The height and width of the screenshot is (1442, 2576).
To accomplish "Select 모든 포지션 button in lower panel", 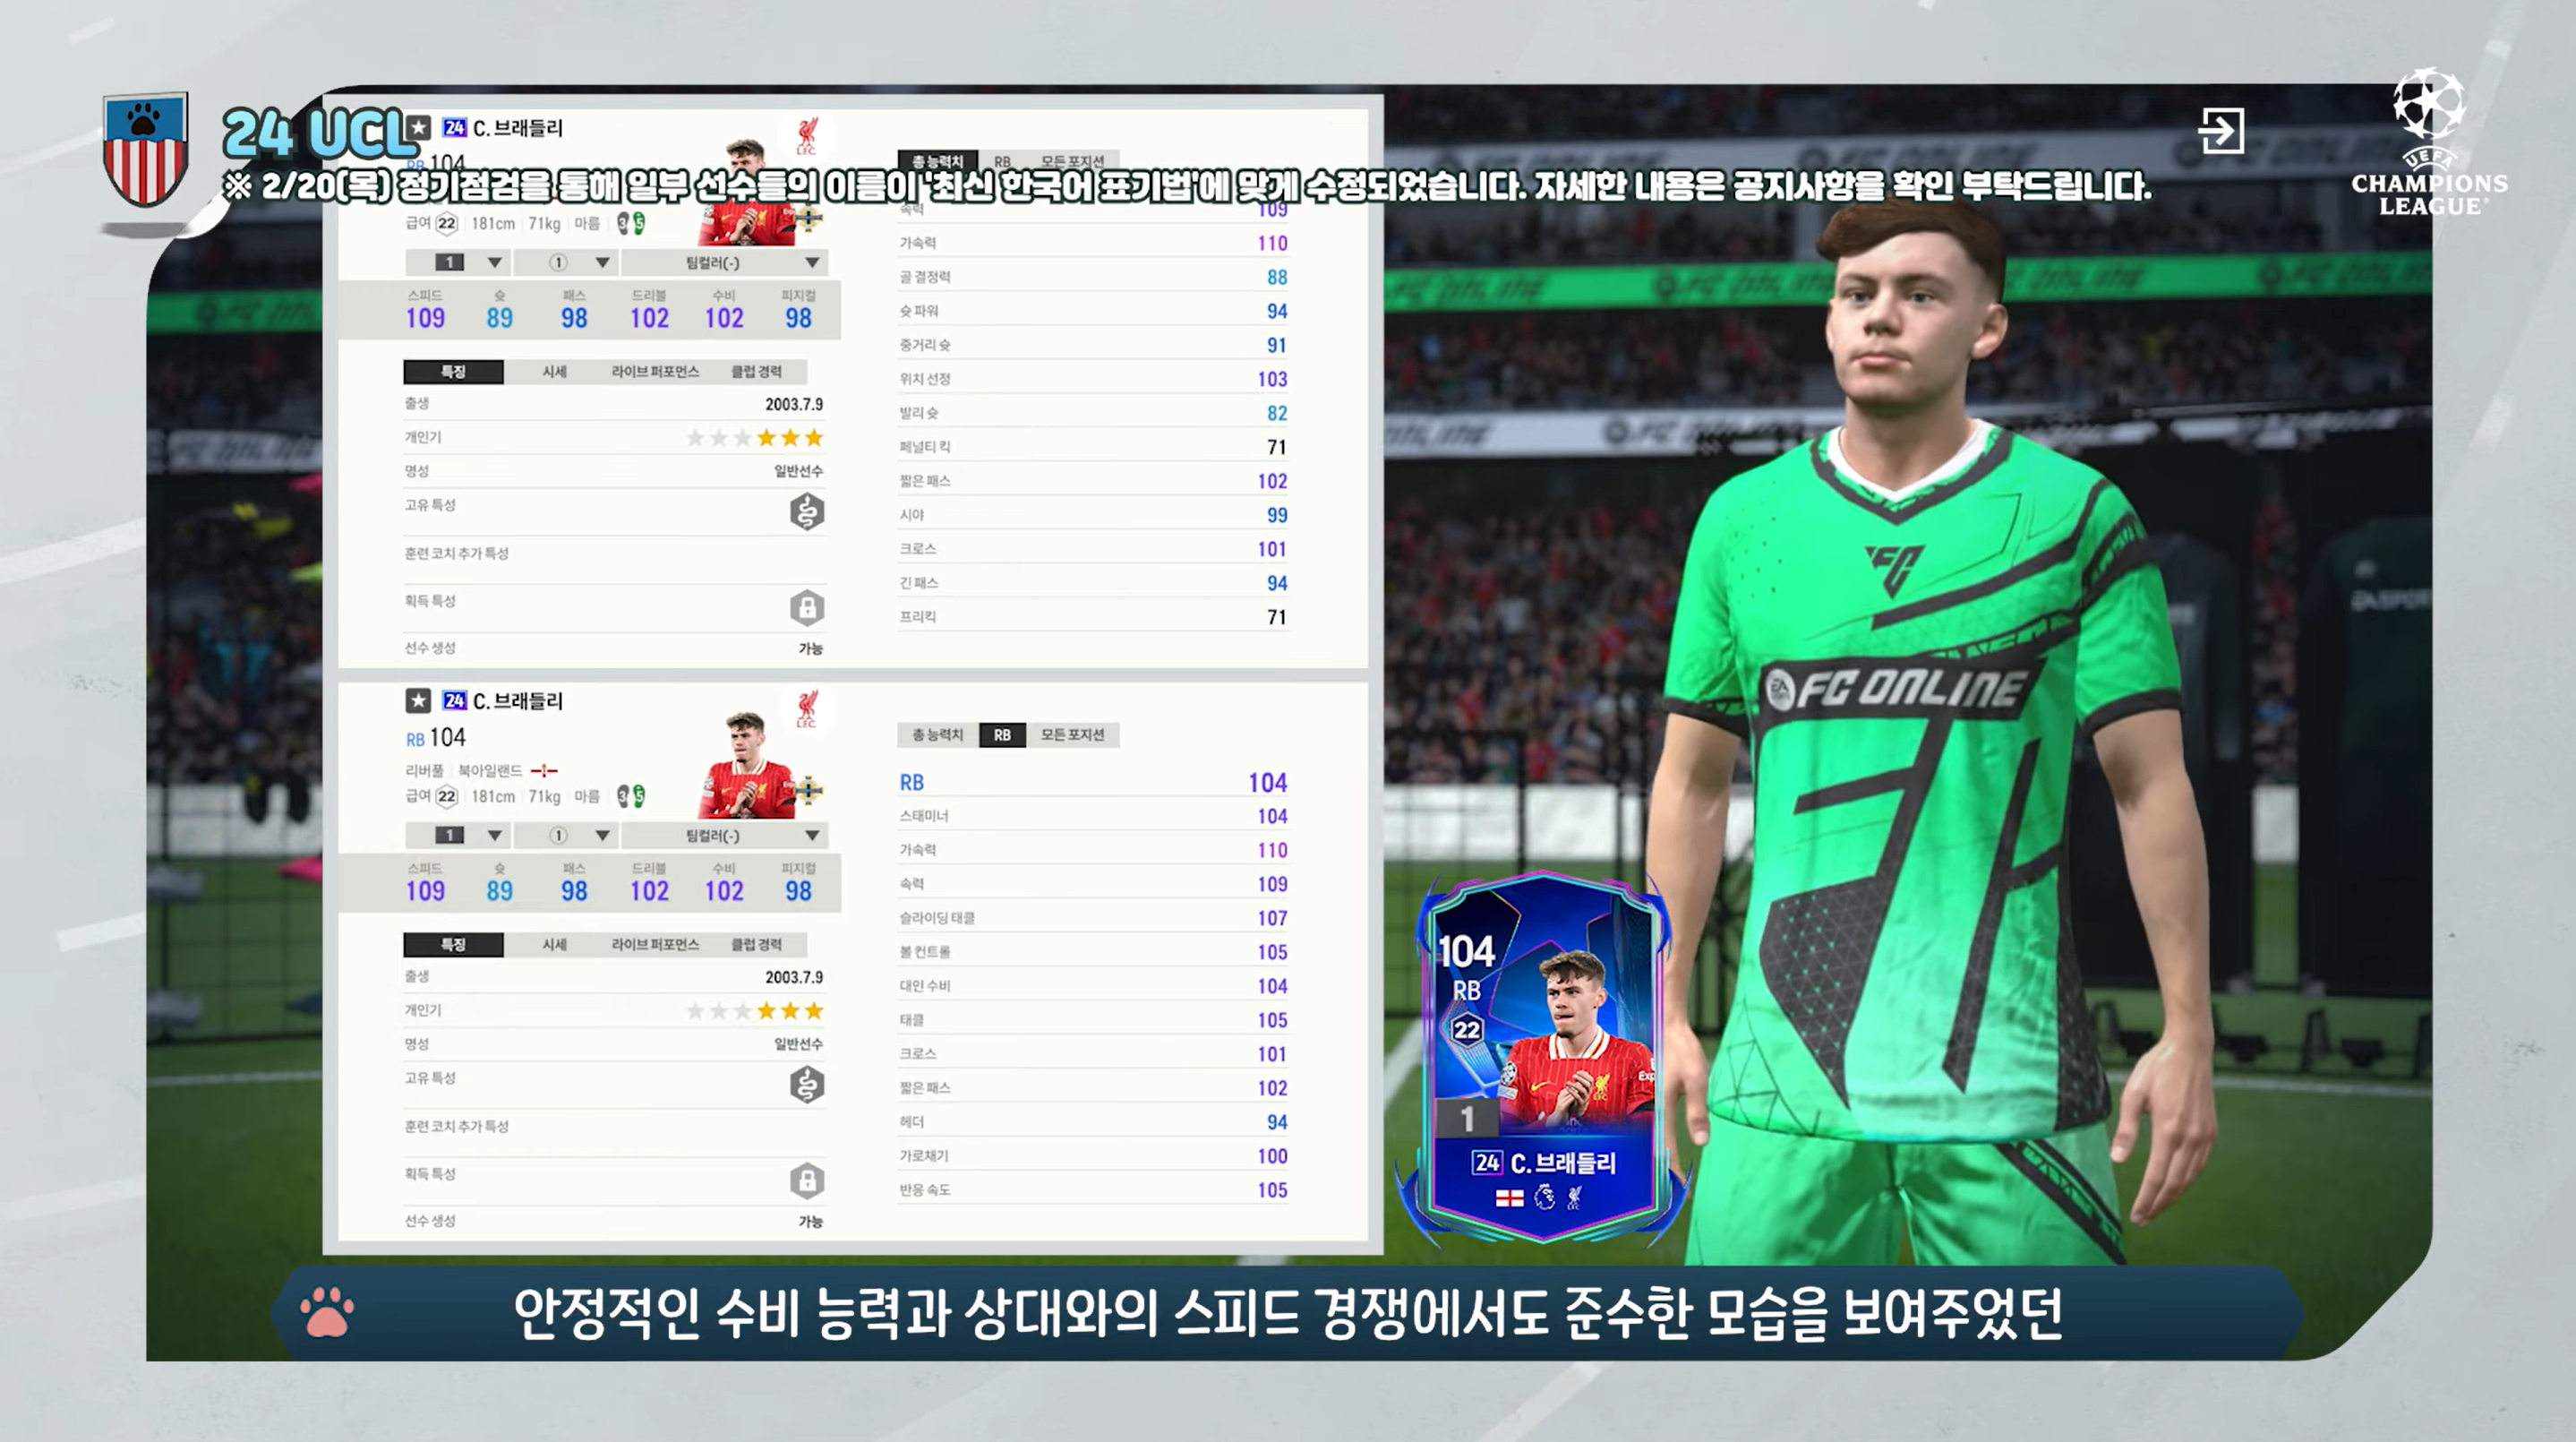I will coord(1072,735).
